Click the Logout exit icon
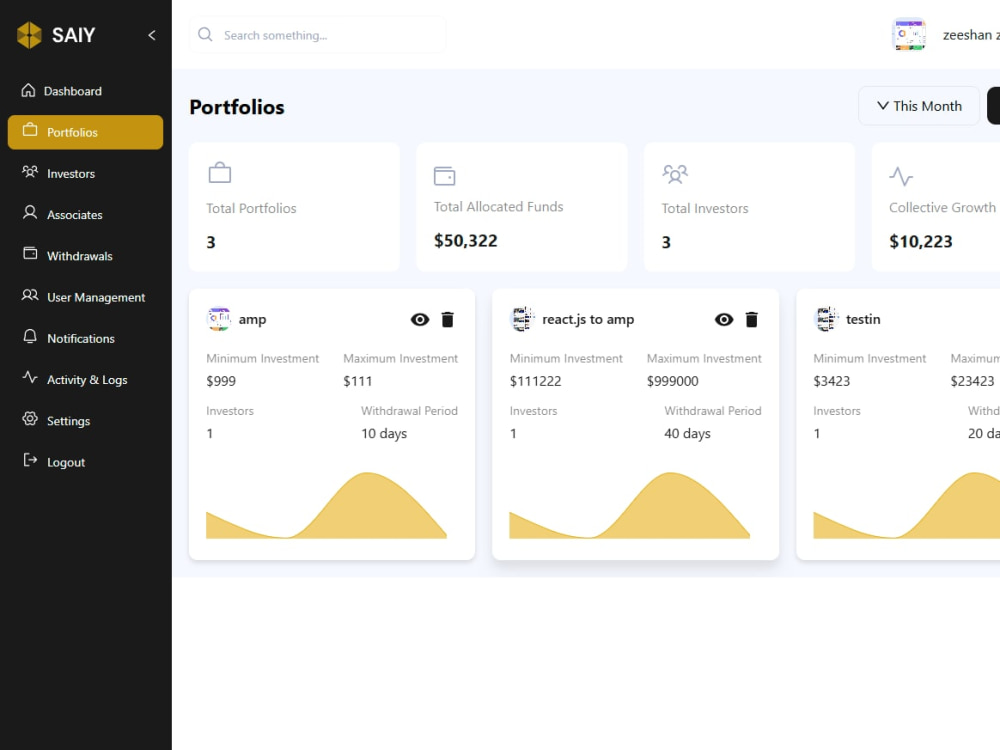Screen dimensions: 1000x750 30,460
